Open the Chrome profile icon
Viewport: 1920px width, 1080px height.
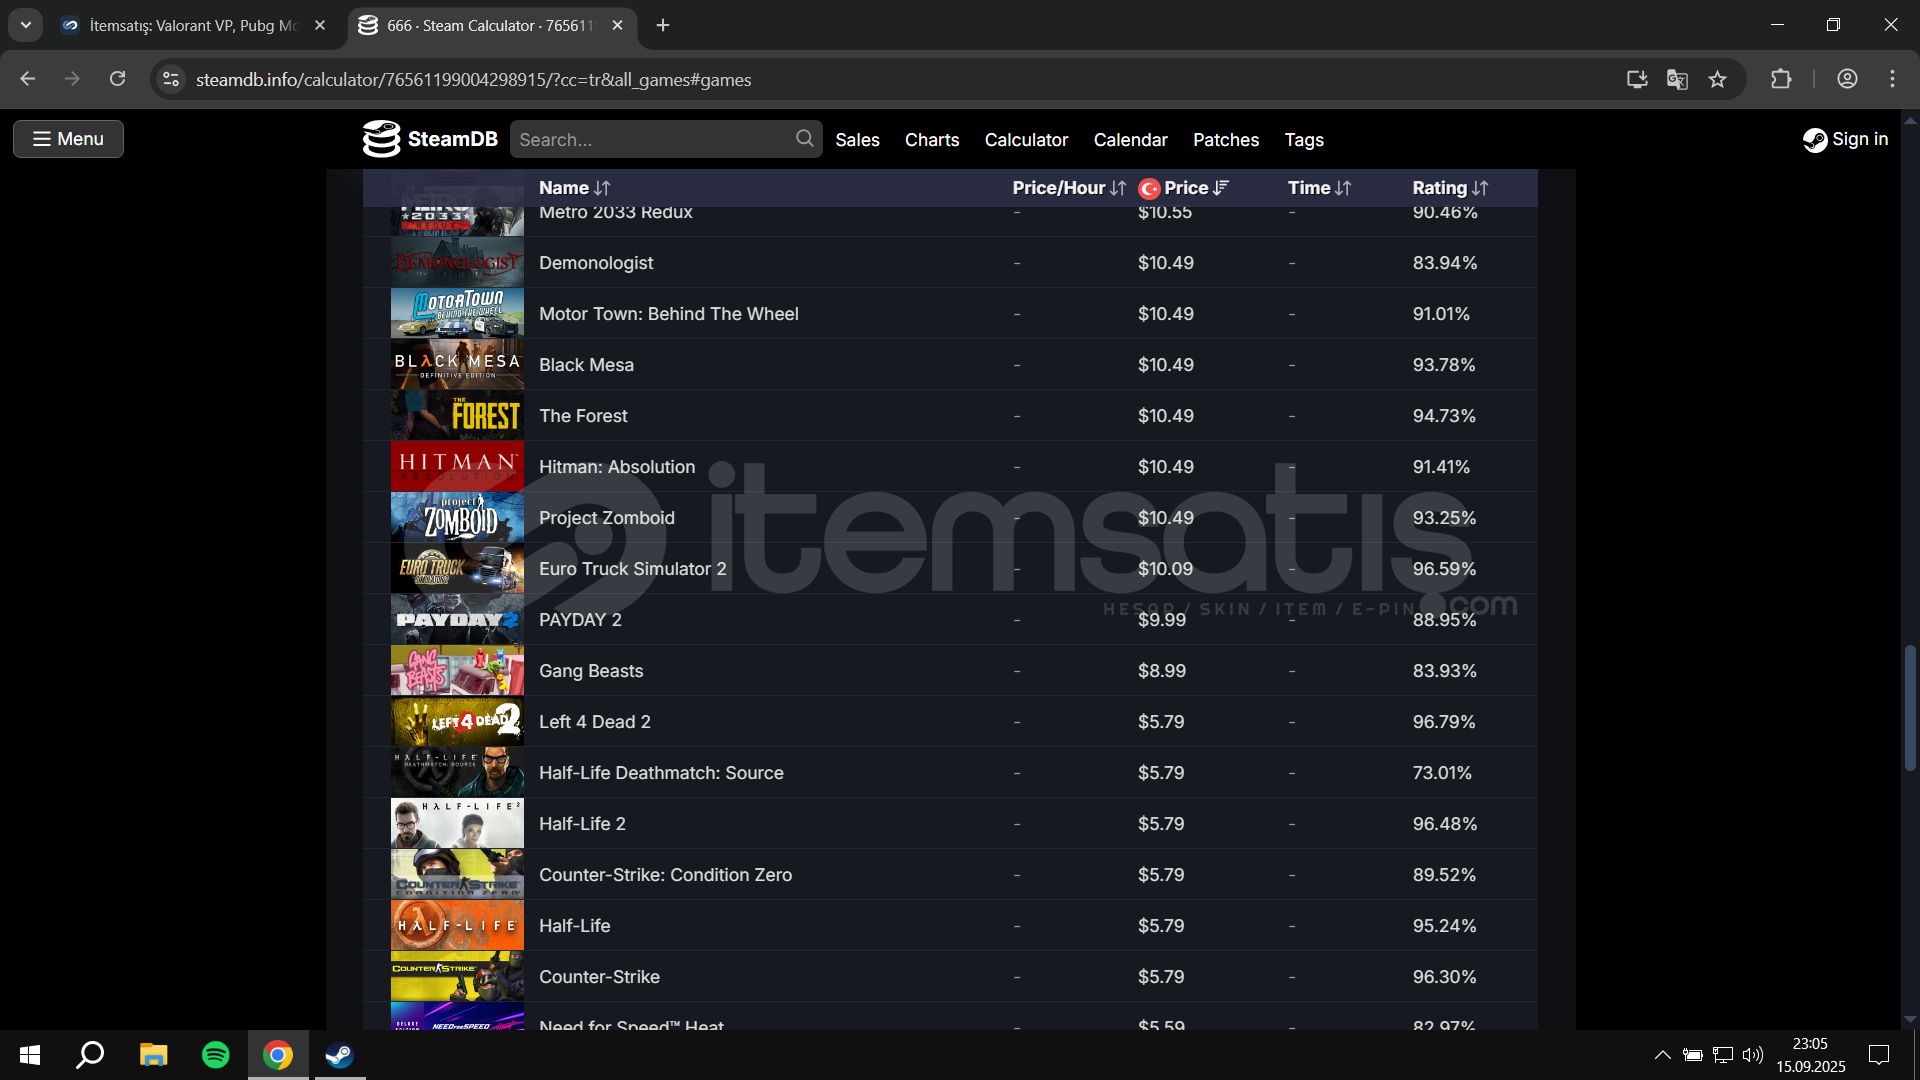click(1847, 79)
